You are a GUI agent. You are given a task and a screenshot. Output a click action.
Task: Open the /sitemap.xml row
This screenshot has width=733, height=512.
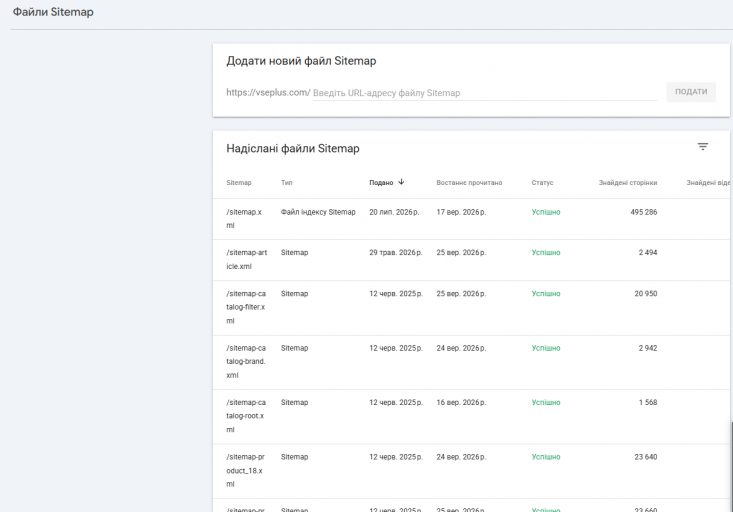471,219
